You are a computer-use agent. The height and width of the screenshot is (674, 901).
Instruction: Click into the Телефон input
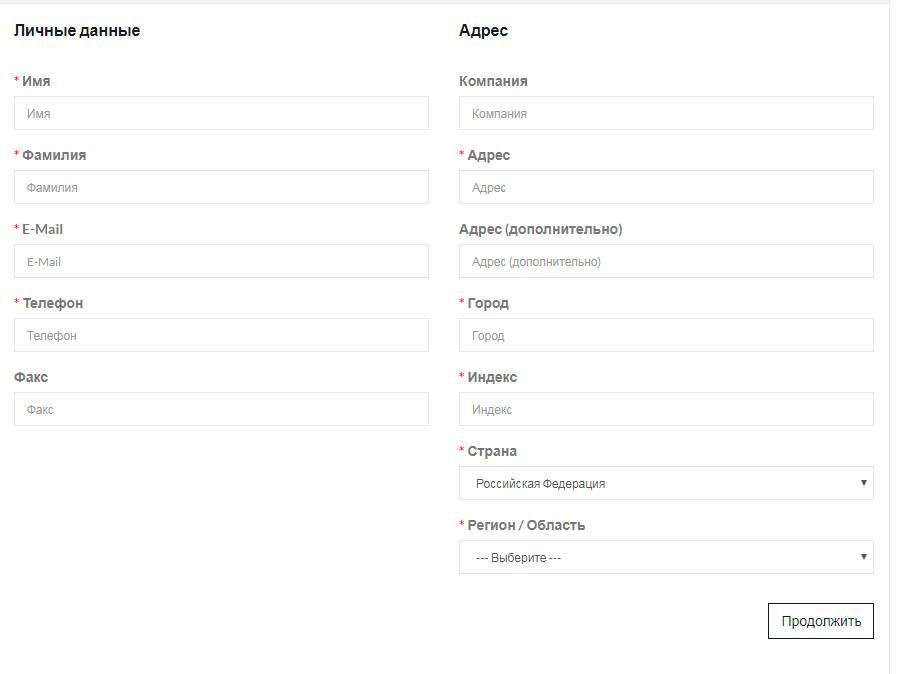(x=221, y=335)
